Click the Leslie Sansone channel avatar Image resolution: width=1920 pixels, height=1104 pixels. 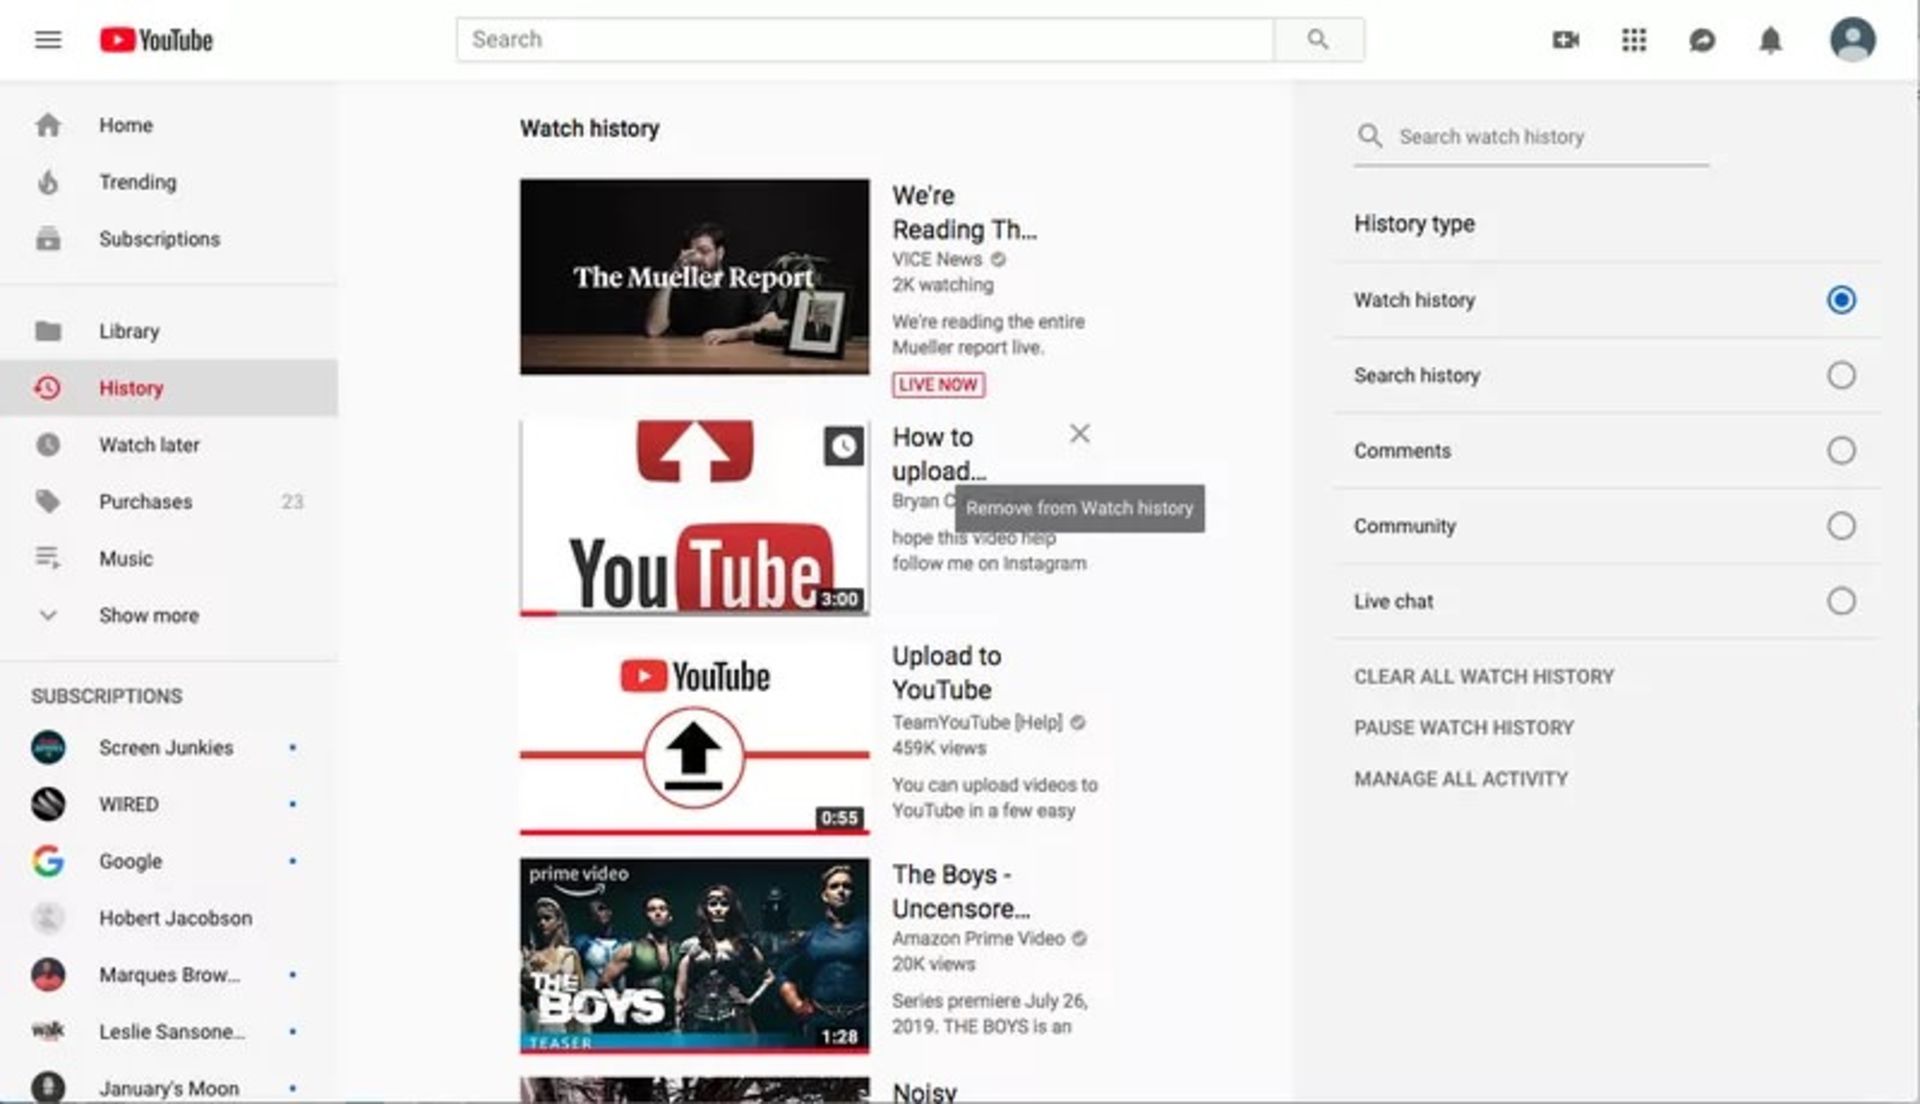(48, 1031)
